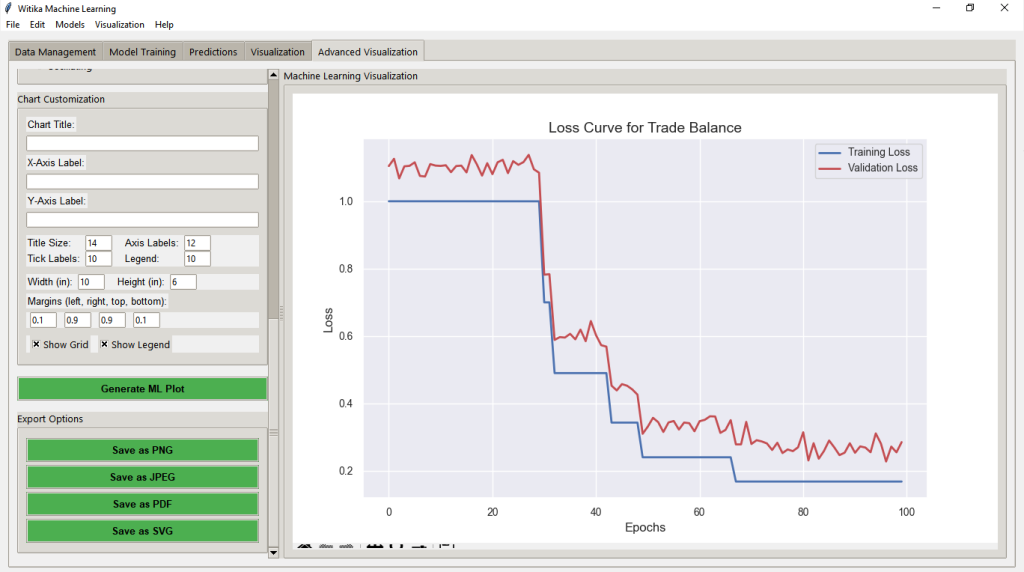Click the Tick Labels size field
Image resolution: width=1024 pixels, height=572 pixels.
(98, 259)
